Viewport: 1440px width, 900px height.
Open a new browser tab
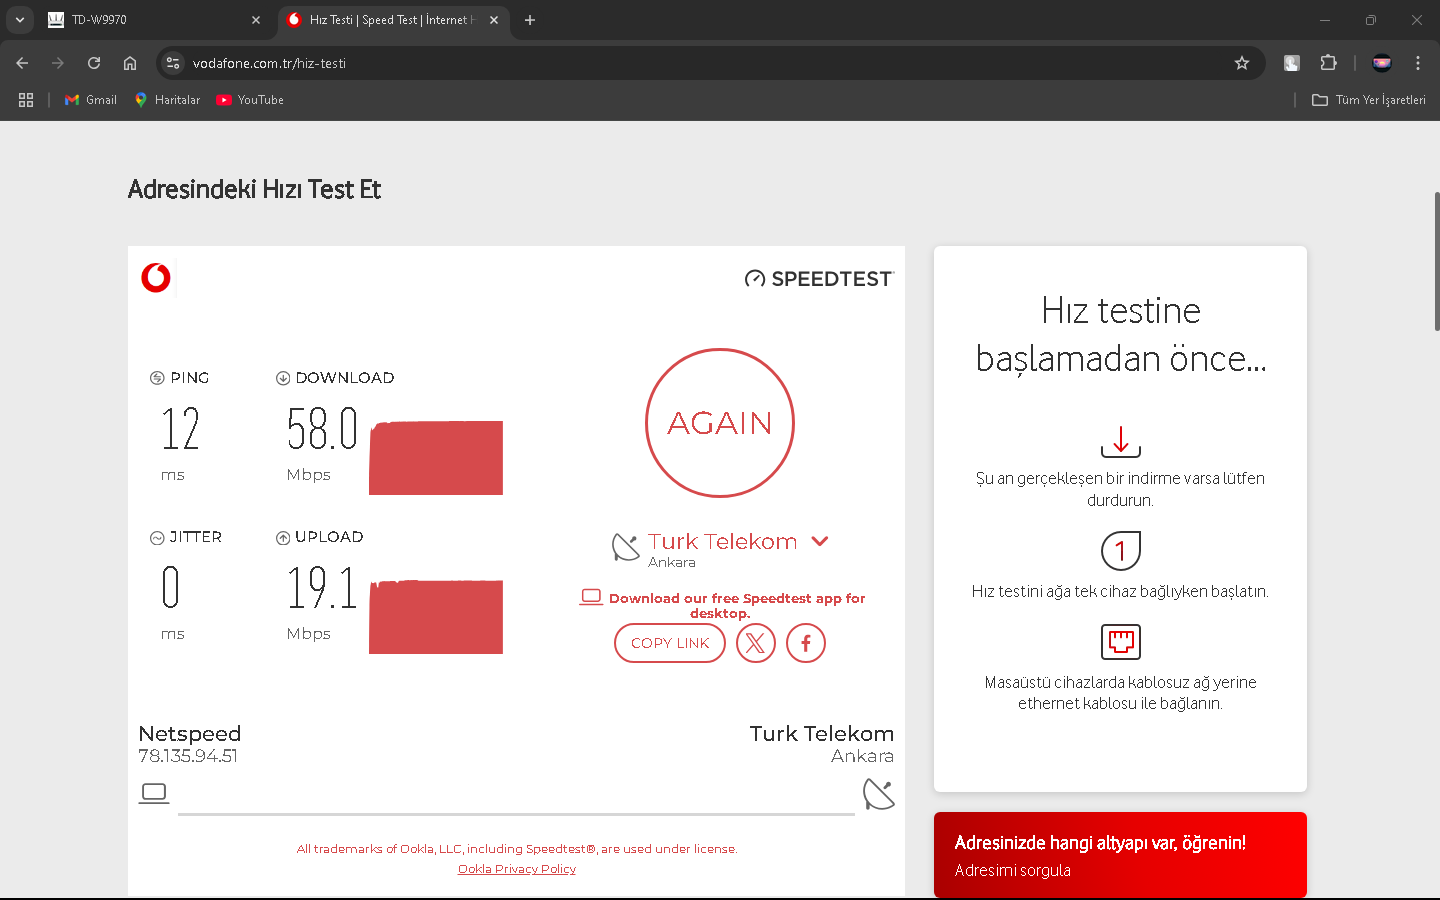pos(530,20)
